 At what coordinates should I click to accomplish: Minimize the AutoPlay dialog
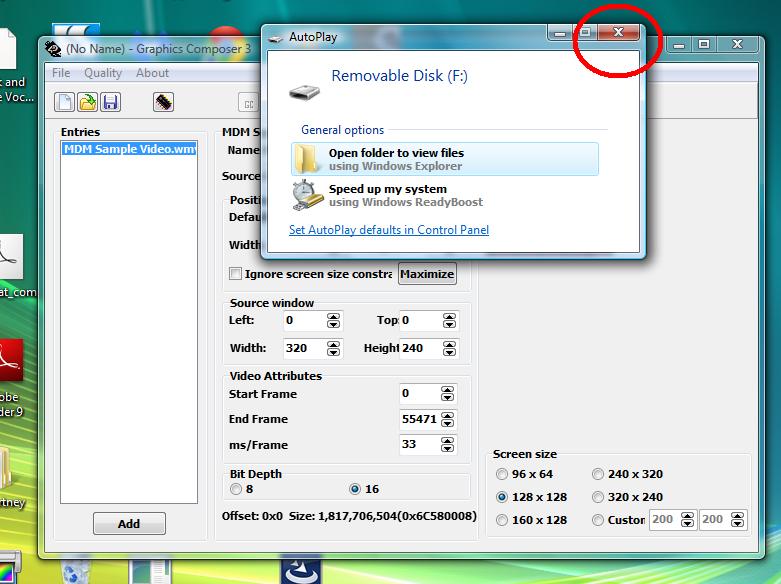[x=560, y=33]
